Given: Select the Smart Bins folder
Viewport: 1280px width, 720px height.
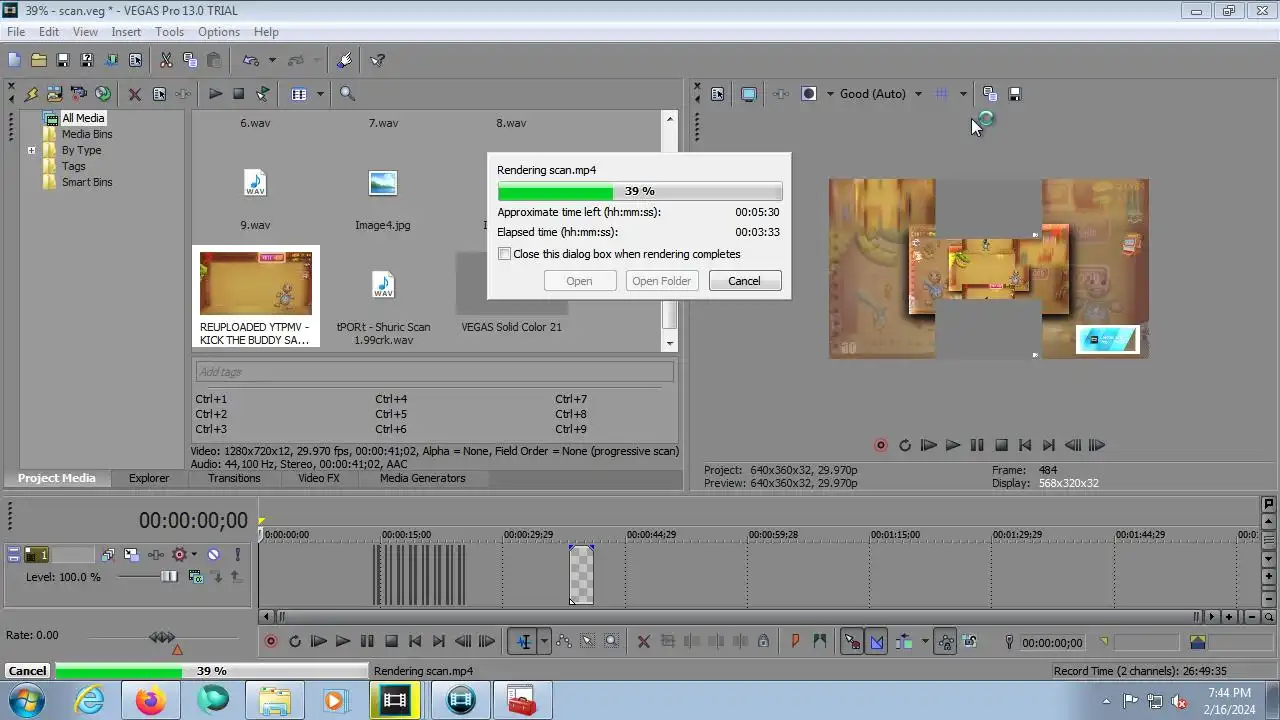Looking at the screenshot, I should pos(87,182).
